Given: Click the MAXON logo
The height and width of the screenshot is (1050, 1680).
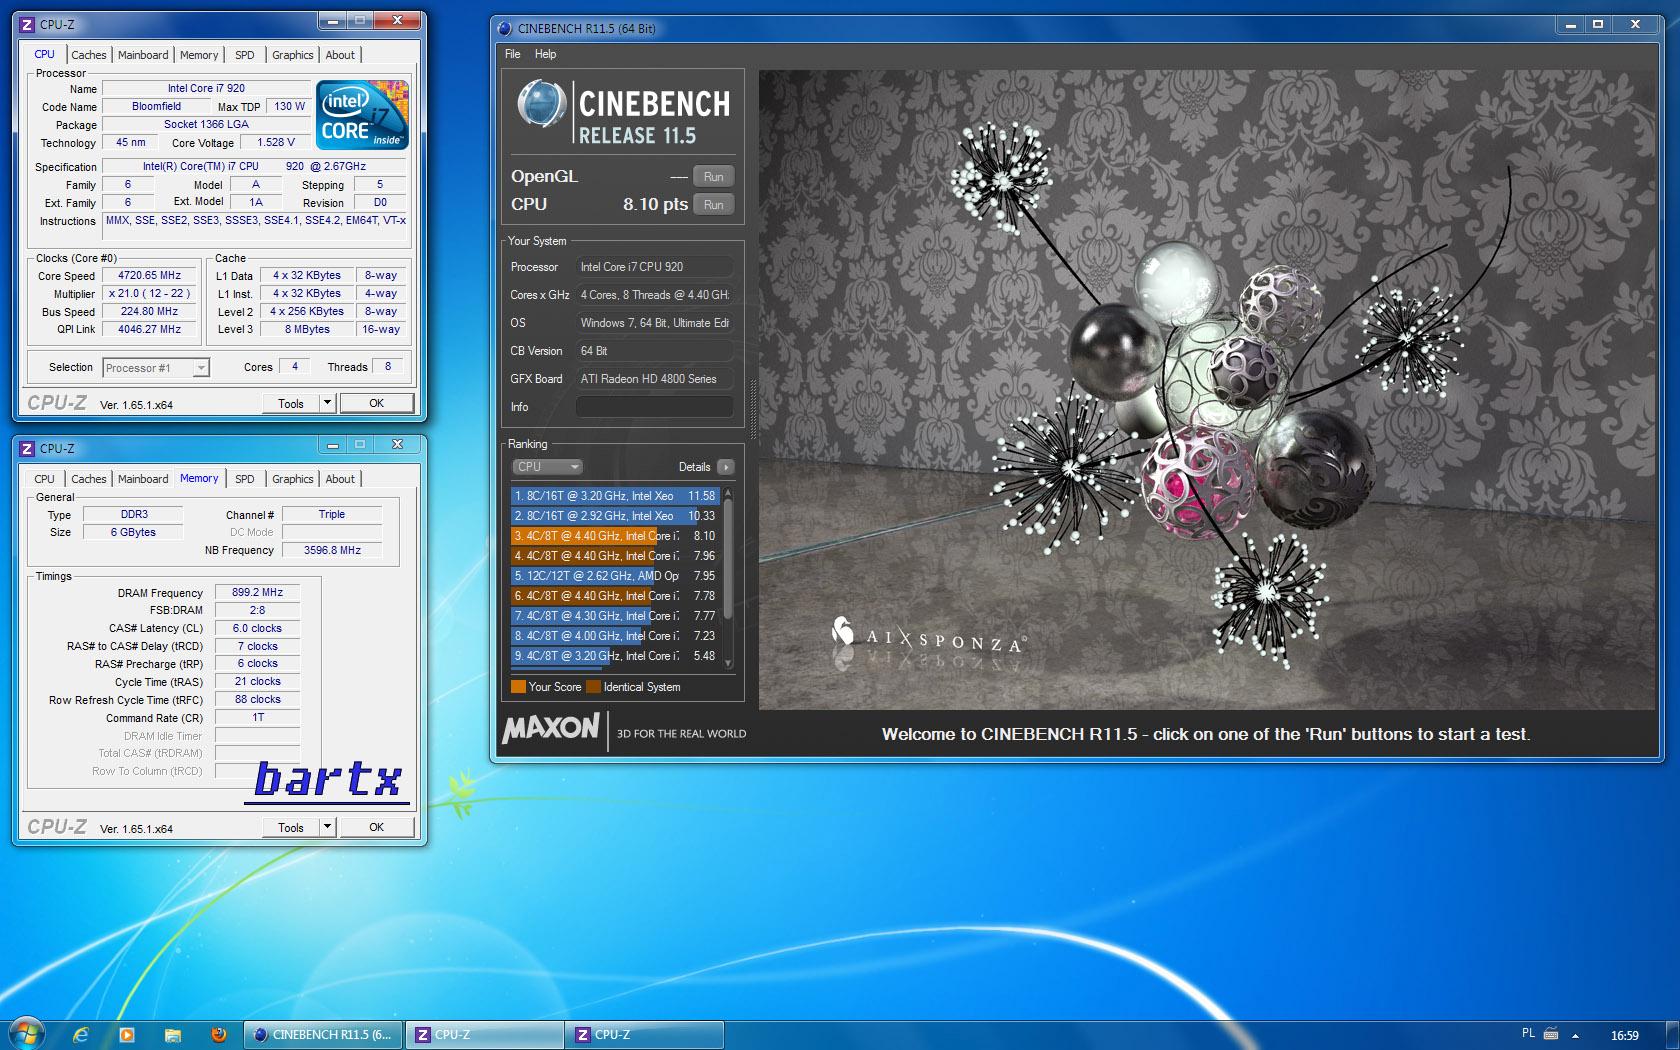Looking at the screenshot, I should pyautogui.click(x=551, y=728).
